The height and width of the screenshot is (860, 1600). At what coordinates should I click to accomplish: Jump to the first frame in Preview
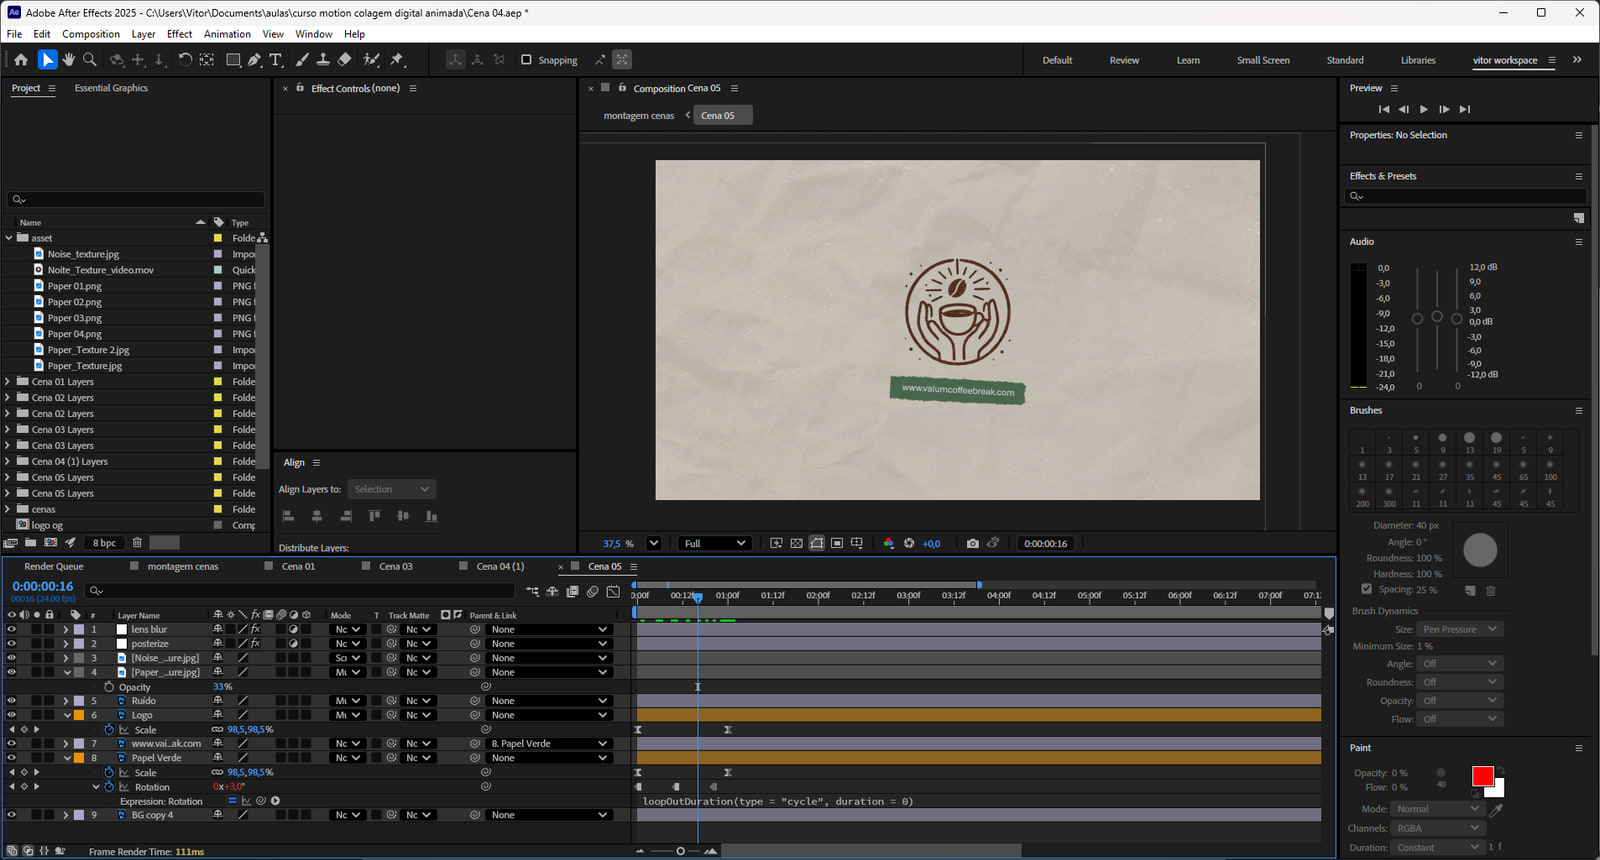pyautogui.click(x=1384, y=109)
